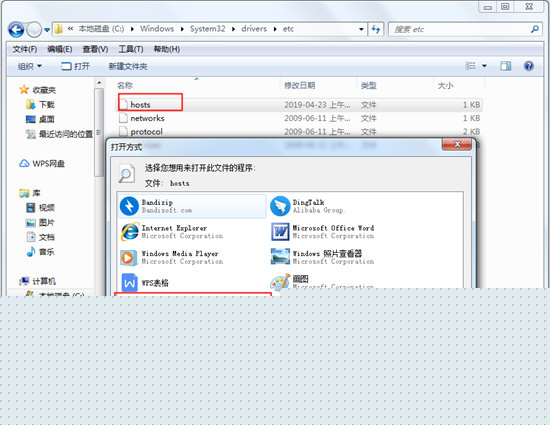Open the 帮助(H) menu
The image size is (550, 425).
tap(167, 49)
